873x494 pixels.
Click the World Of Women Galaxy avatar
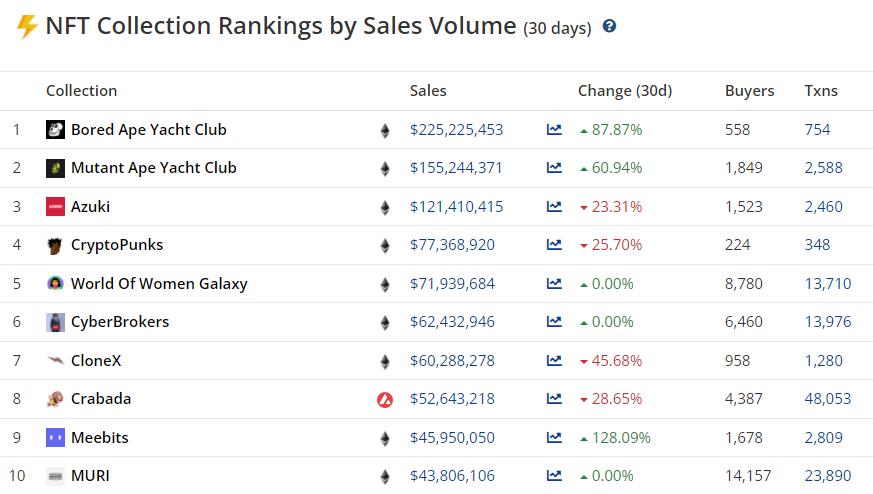55,284
